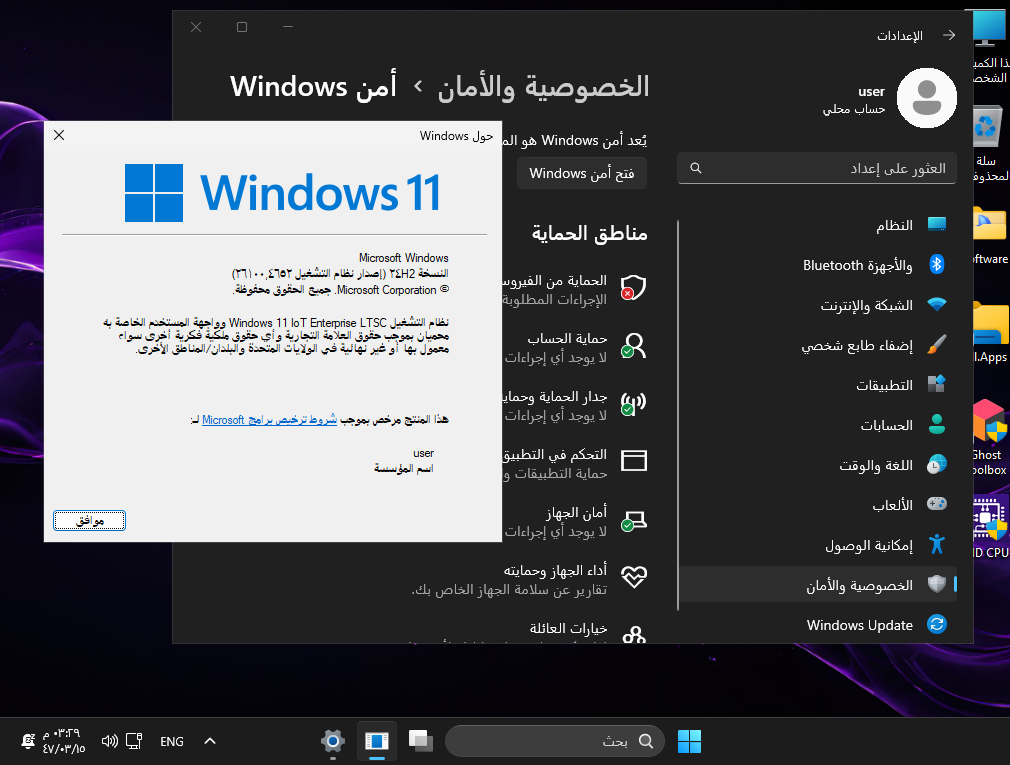Select الخصوصية والأمان in the sidebar

pyautogui.click(x=818, y=585)
